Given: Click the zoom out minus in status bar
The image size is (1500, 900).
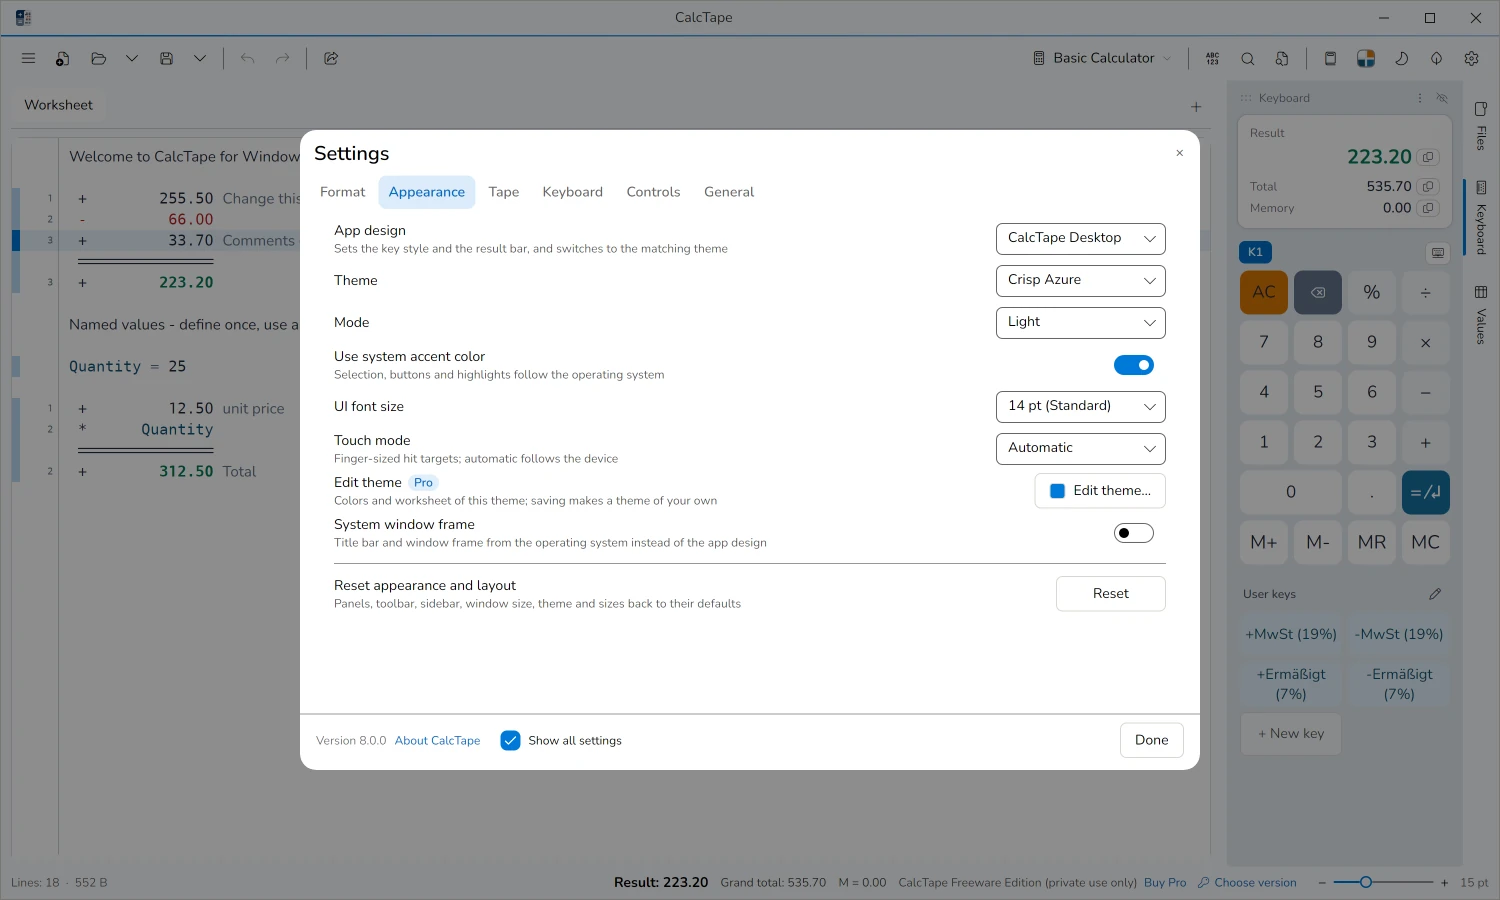Looking at the screenshot, I should pos(1322,883).
